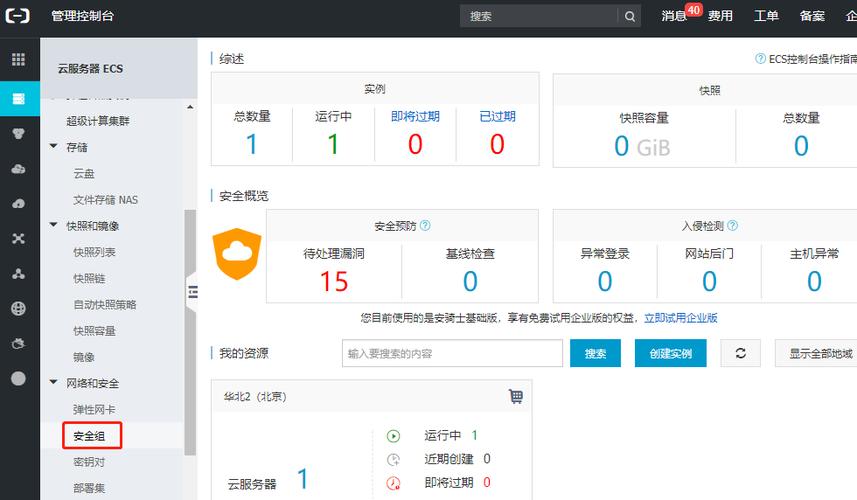Click the refresh icon button

click(741, 353)
